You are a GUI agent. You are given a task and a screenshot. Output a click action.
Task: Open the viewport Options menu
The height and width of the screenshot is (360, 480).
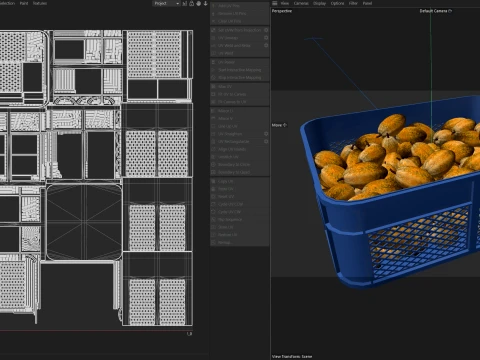(337, 3)
